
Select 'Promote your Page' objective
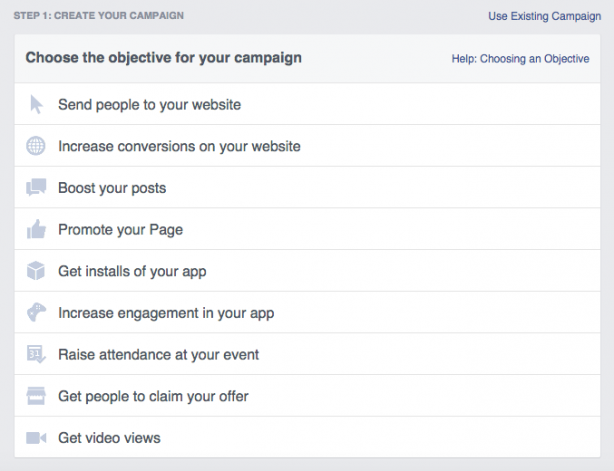pos(307,229)
